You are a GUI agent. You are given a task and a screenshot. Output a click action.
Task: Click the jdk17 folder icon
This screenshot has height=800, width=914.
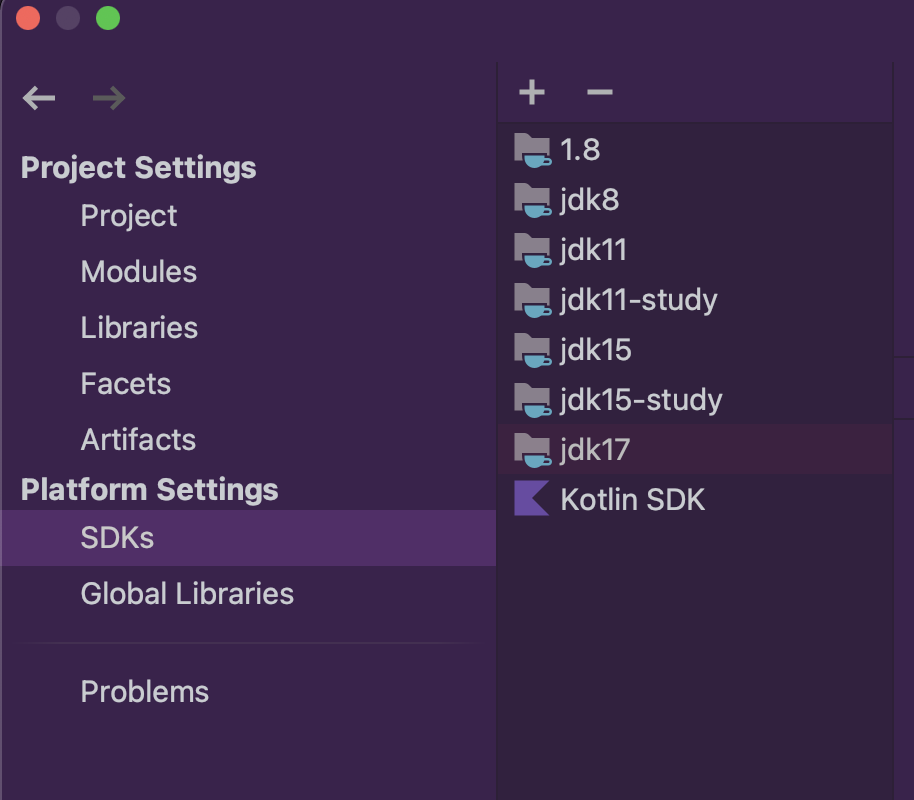click(x=533, y=450)
